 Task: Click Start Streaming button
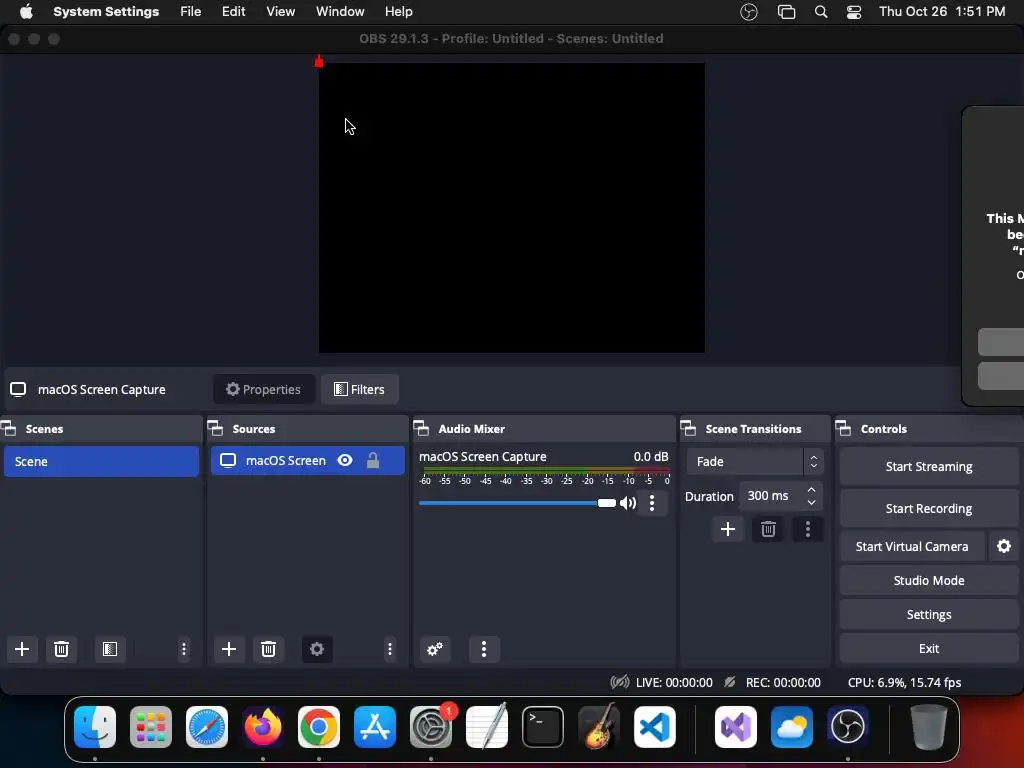click(x=929, y=466)
